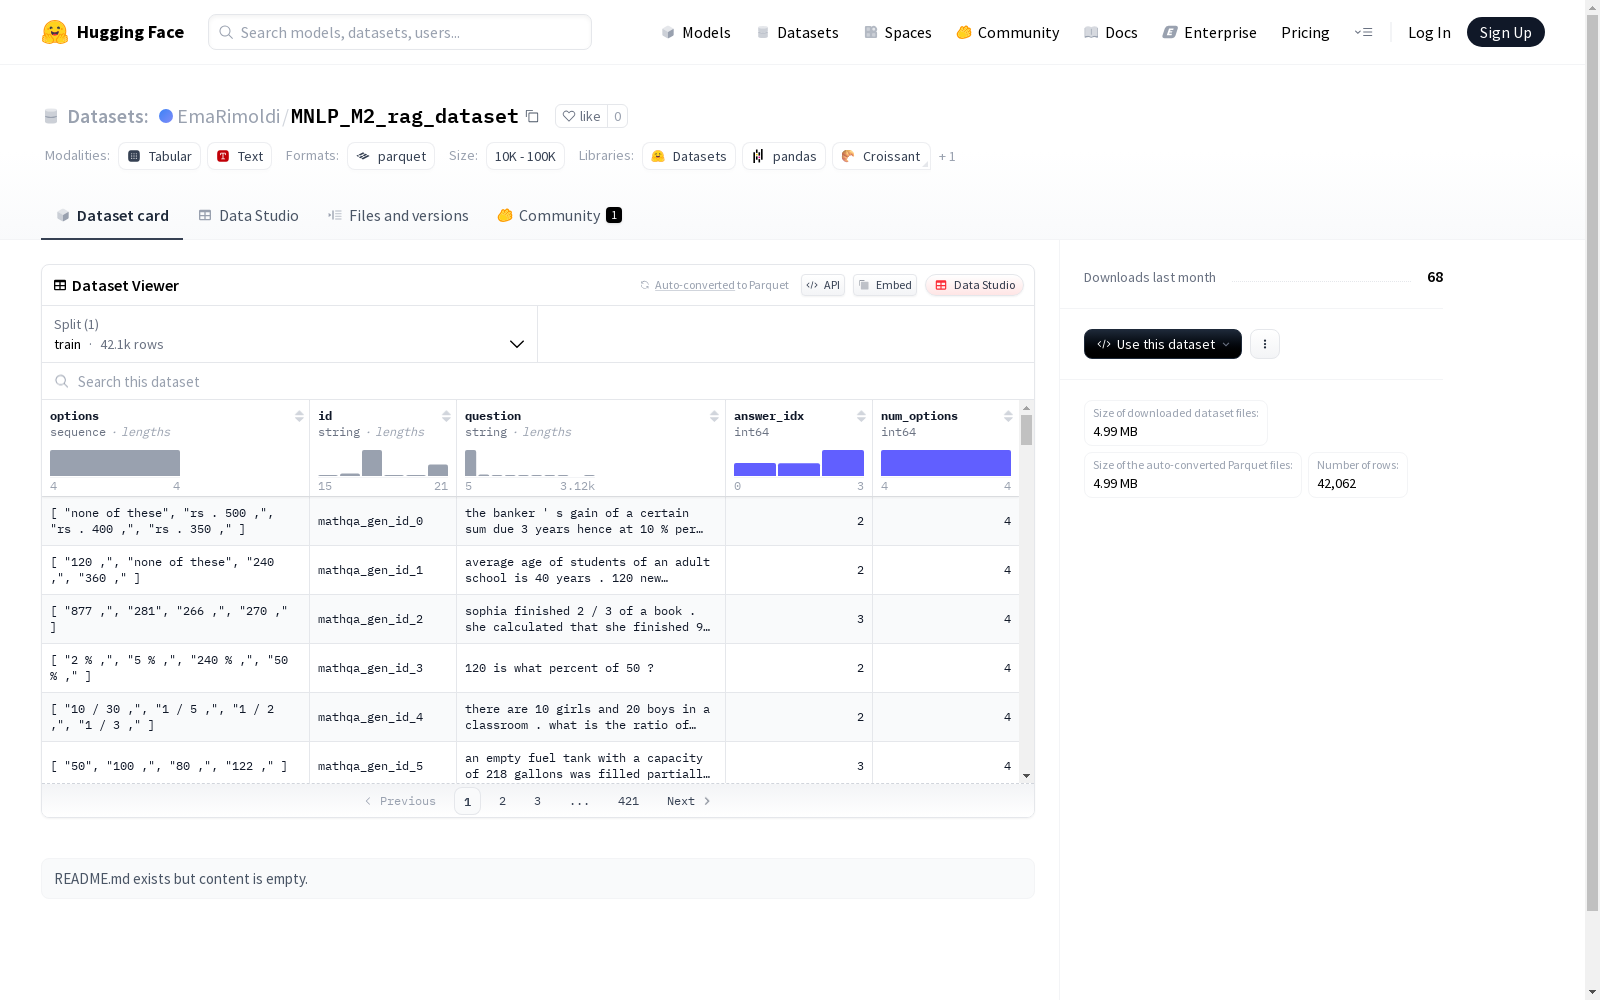
Task: Open Models in the top navigation
Action: (x=696, y=32)
